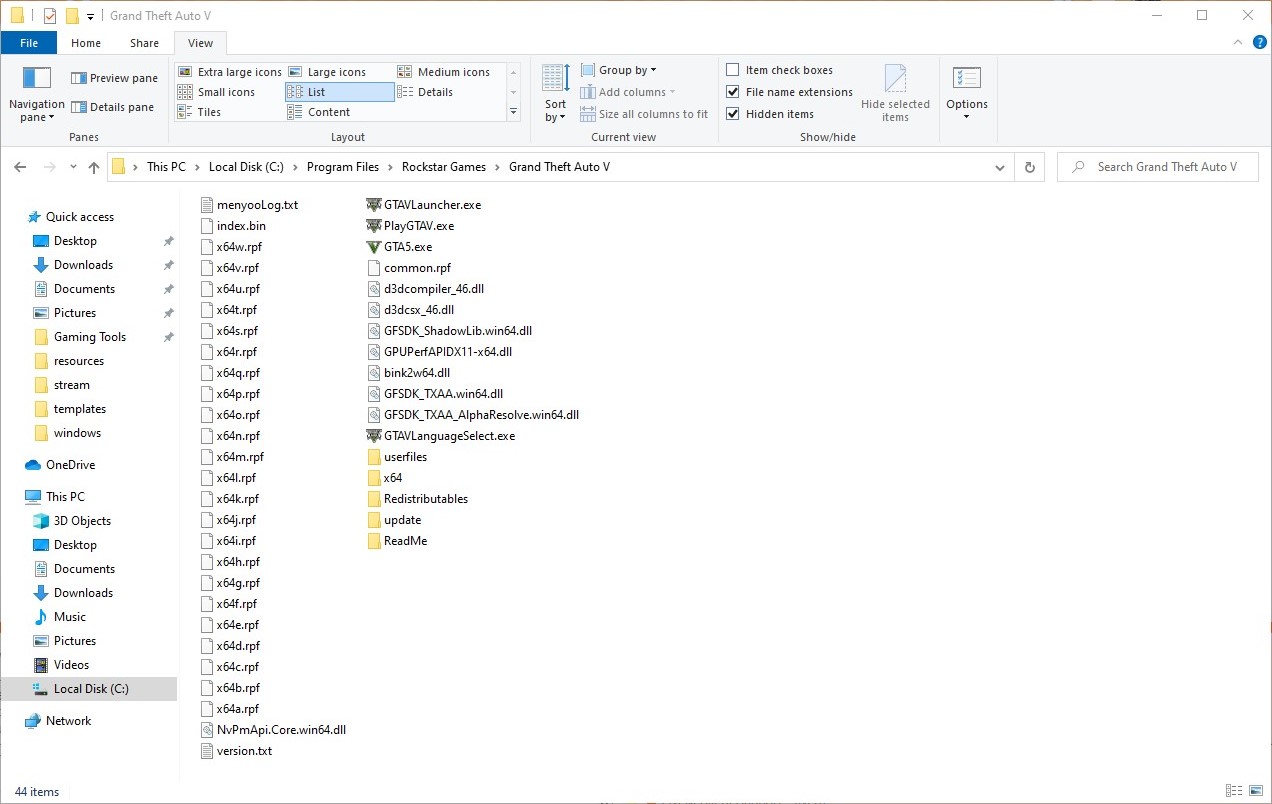The width and height of the screenshot is (1272, 804).
Task: Select the userfiles folder icon
Action: tap(374, 456)
